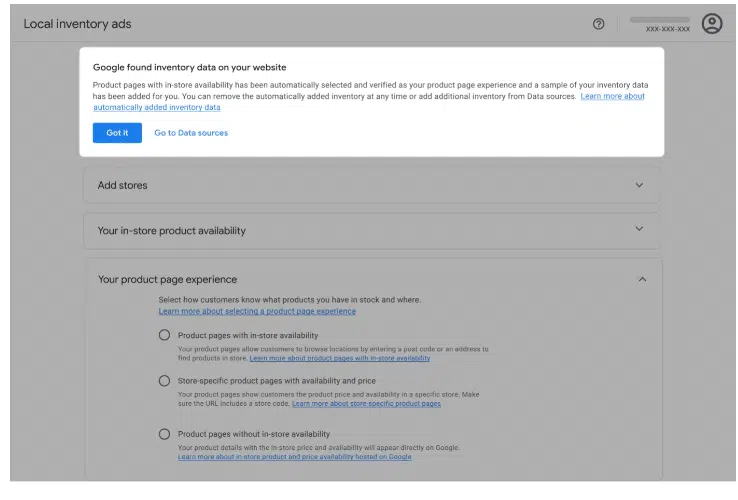The width and height of the screenshot is (738, 500).
Task: Select Product pages without in-store availability
Action: point(164,434)
